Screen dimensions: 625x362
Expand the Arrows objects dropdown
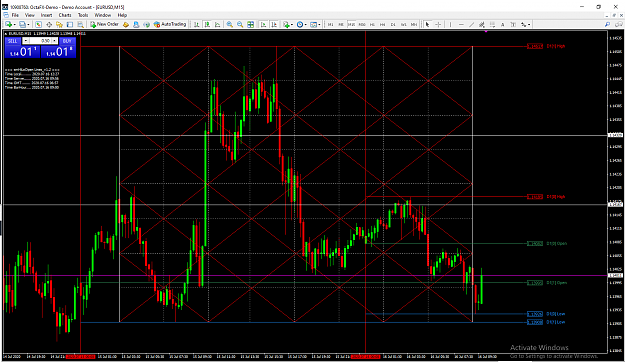[x=529, y=25]
